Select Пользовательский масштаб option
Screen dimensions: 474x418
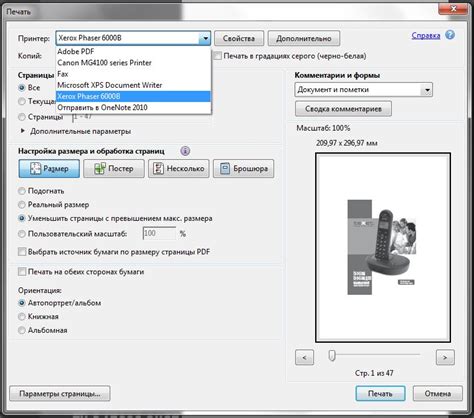22,234
